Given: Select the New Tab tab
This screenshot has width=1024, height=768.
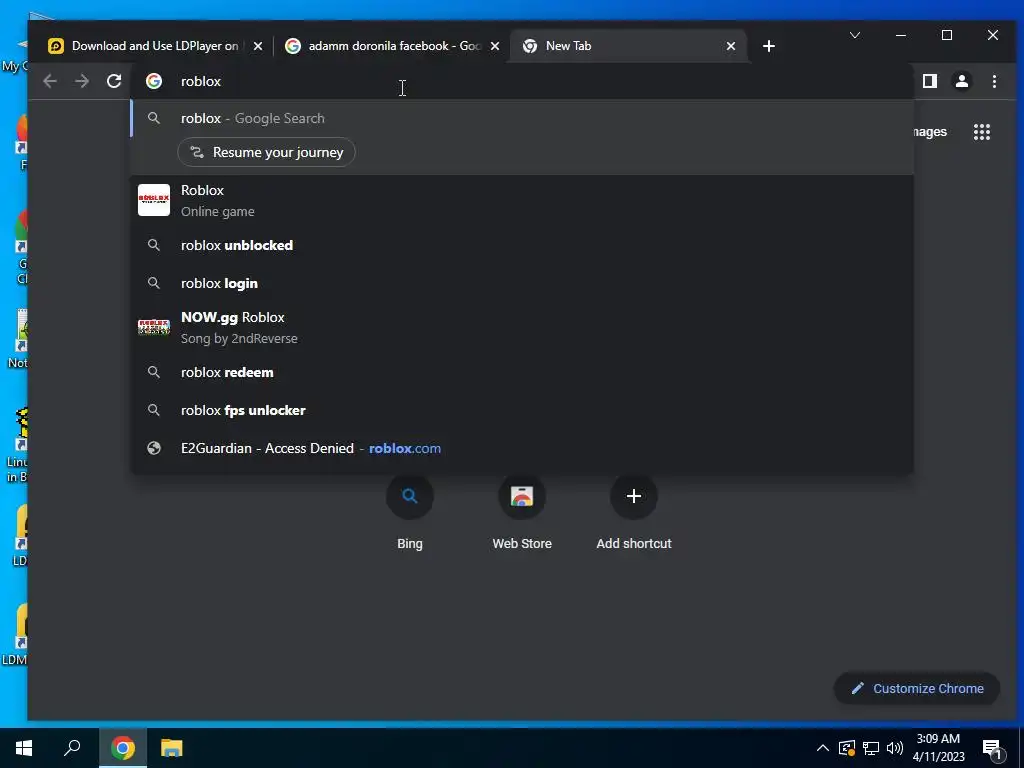Looking at the screenshot, I should [627, 46].
